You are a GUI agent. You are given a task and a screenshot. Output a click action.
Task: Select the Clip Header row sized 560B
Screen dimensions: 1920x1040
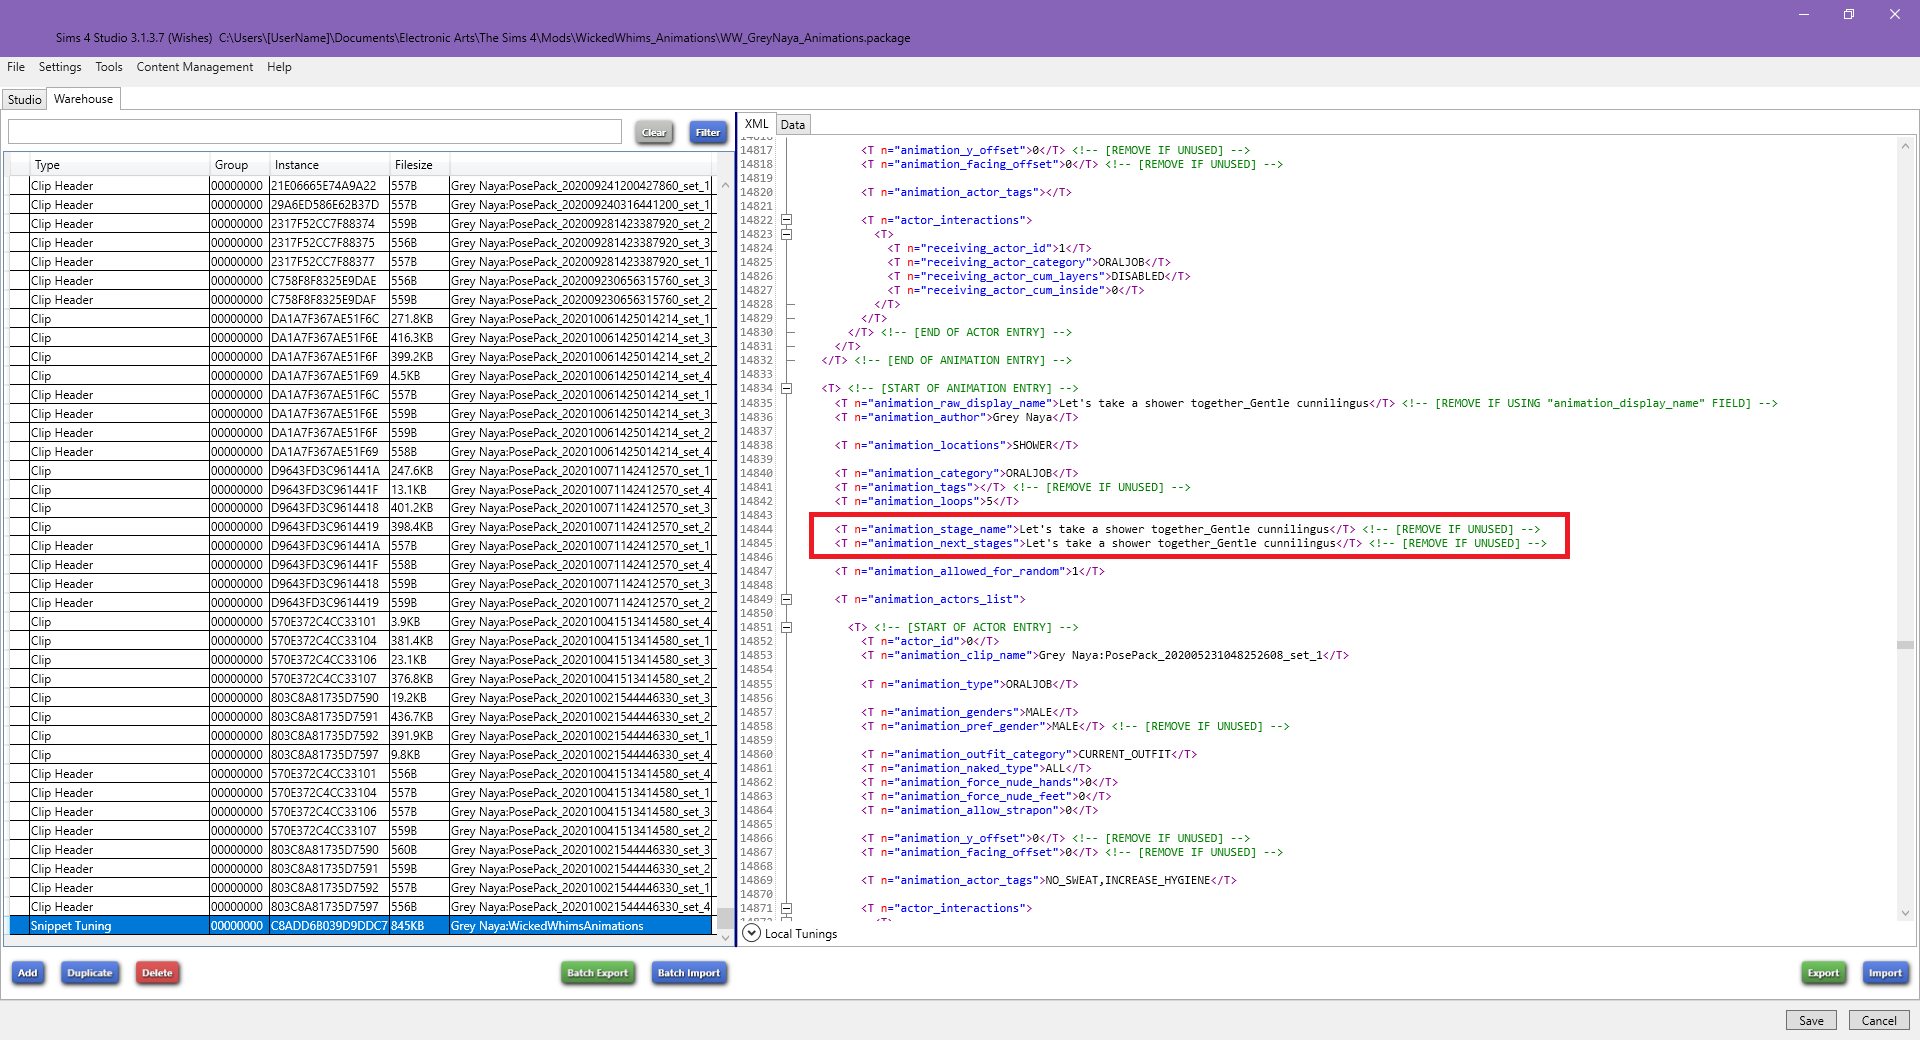(361, 850)
